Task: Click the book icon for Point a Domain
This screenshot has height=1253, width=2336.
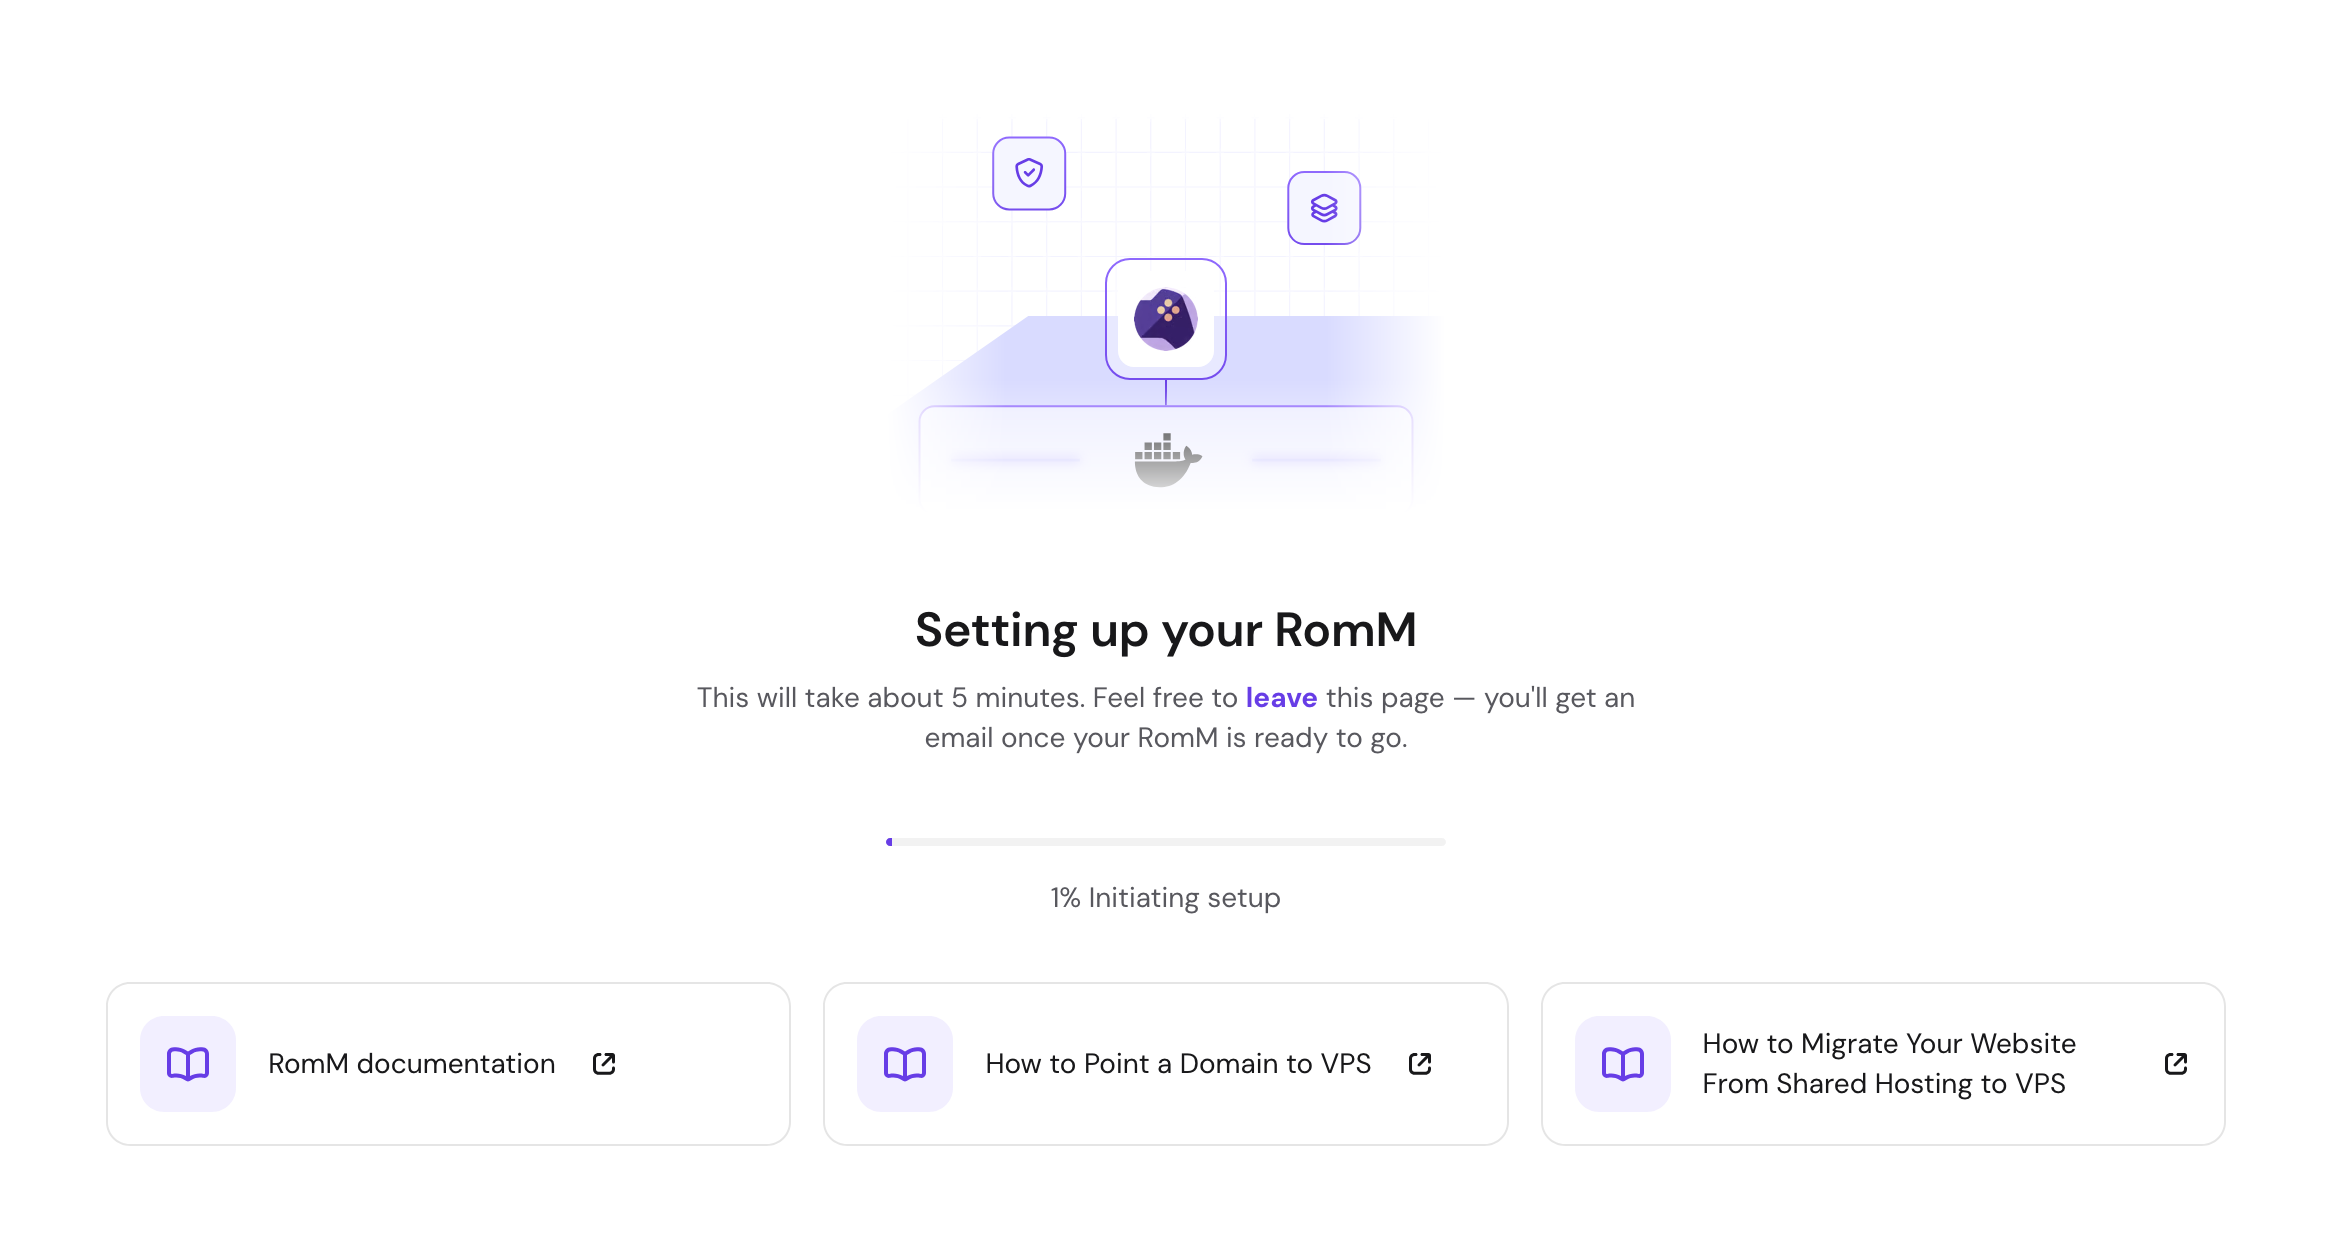Action: [x=905, y=1063]
